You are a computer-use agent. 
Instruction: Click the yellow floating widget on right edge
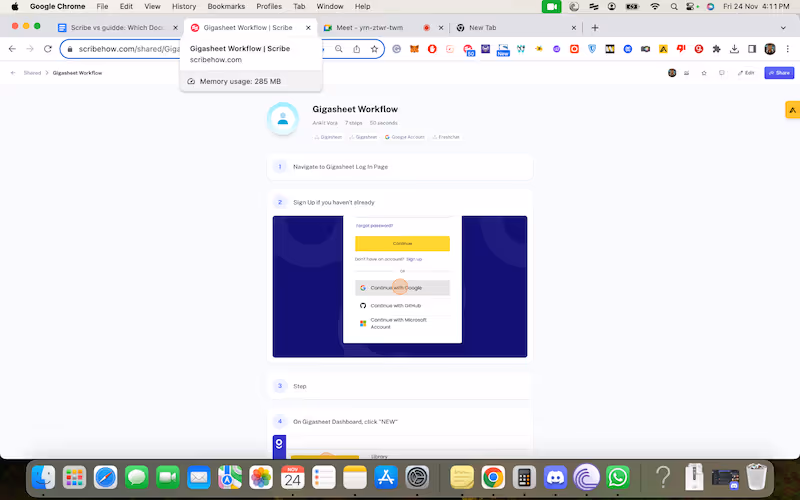tap(792, 110)
